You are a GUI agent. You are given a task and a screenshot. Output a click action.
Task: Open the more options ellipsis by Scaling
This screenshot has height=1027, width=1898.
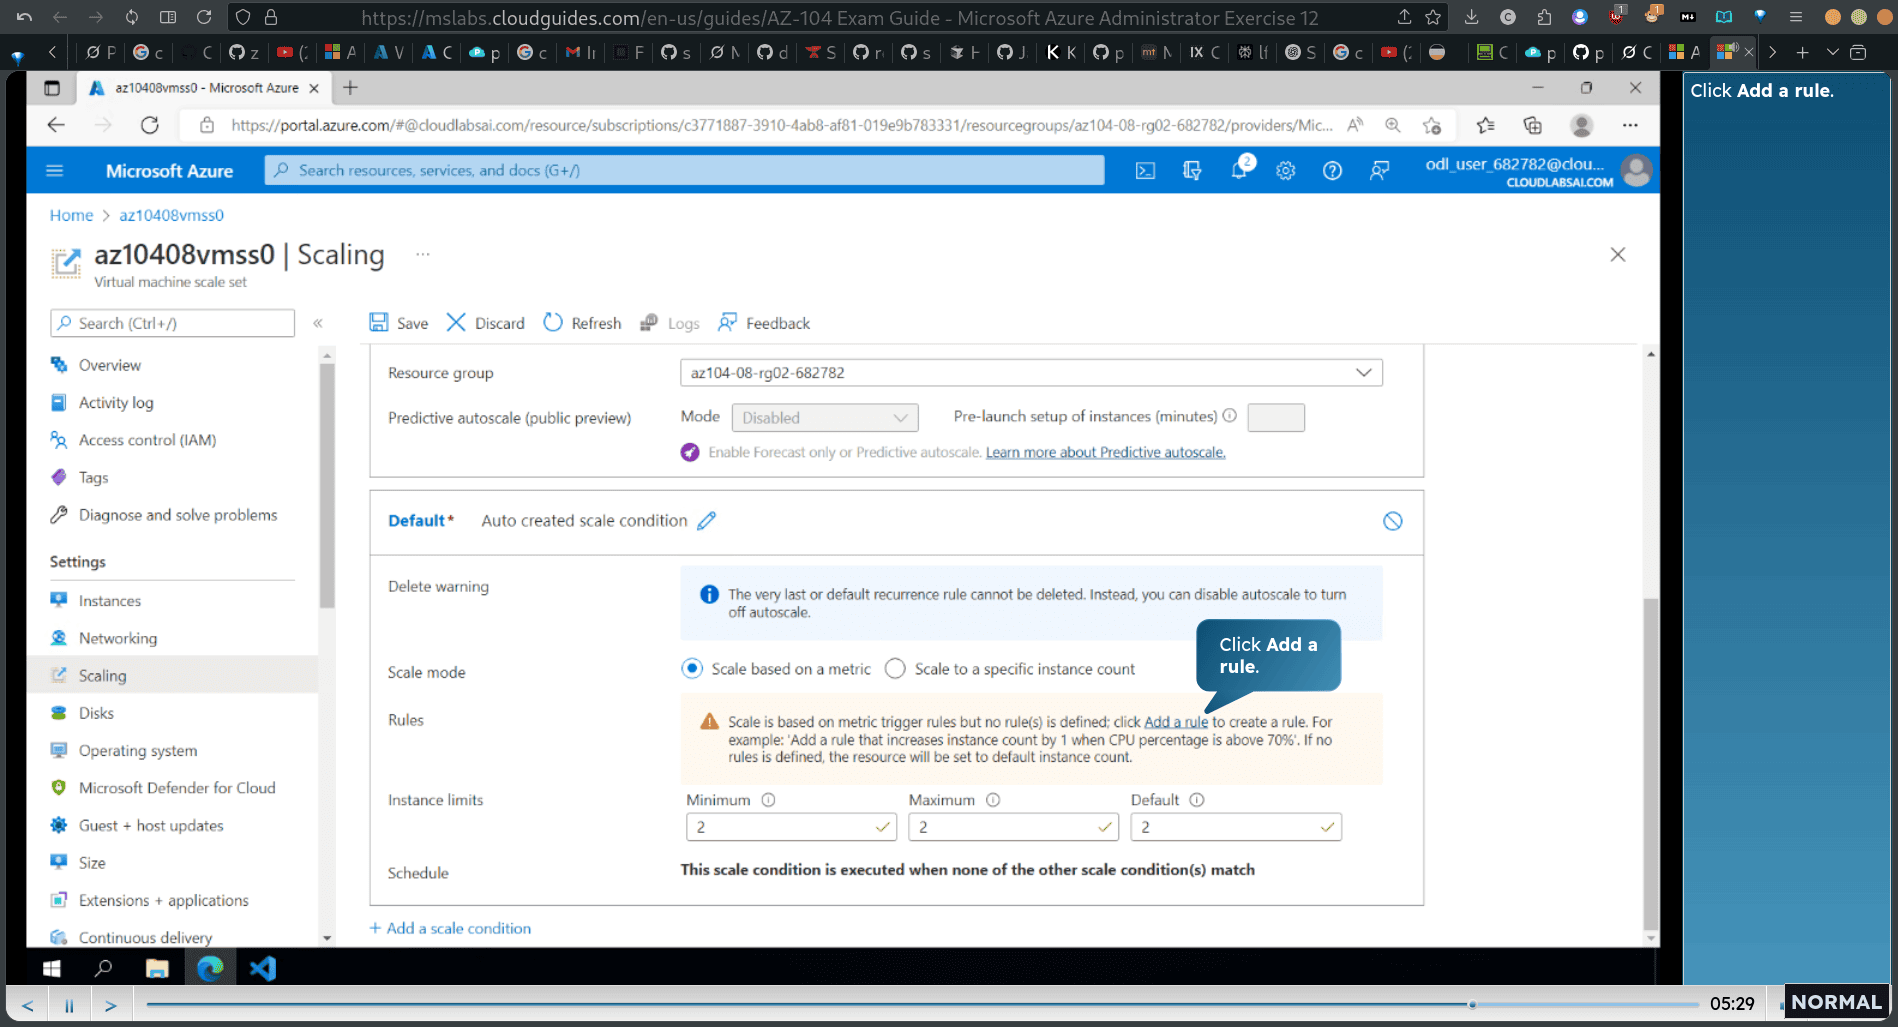coord(423,254)
